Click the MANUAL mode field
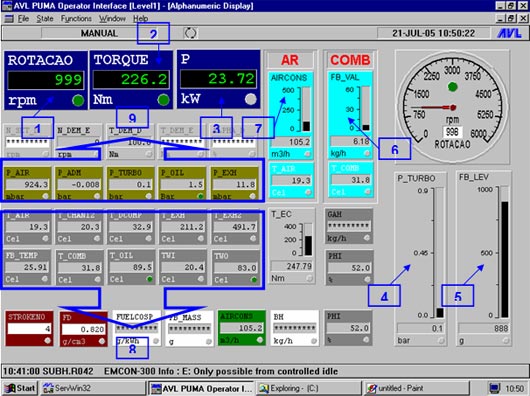The width and height of the screenshot is (530, 396). [x=99, y=33]
